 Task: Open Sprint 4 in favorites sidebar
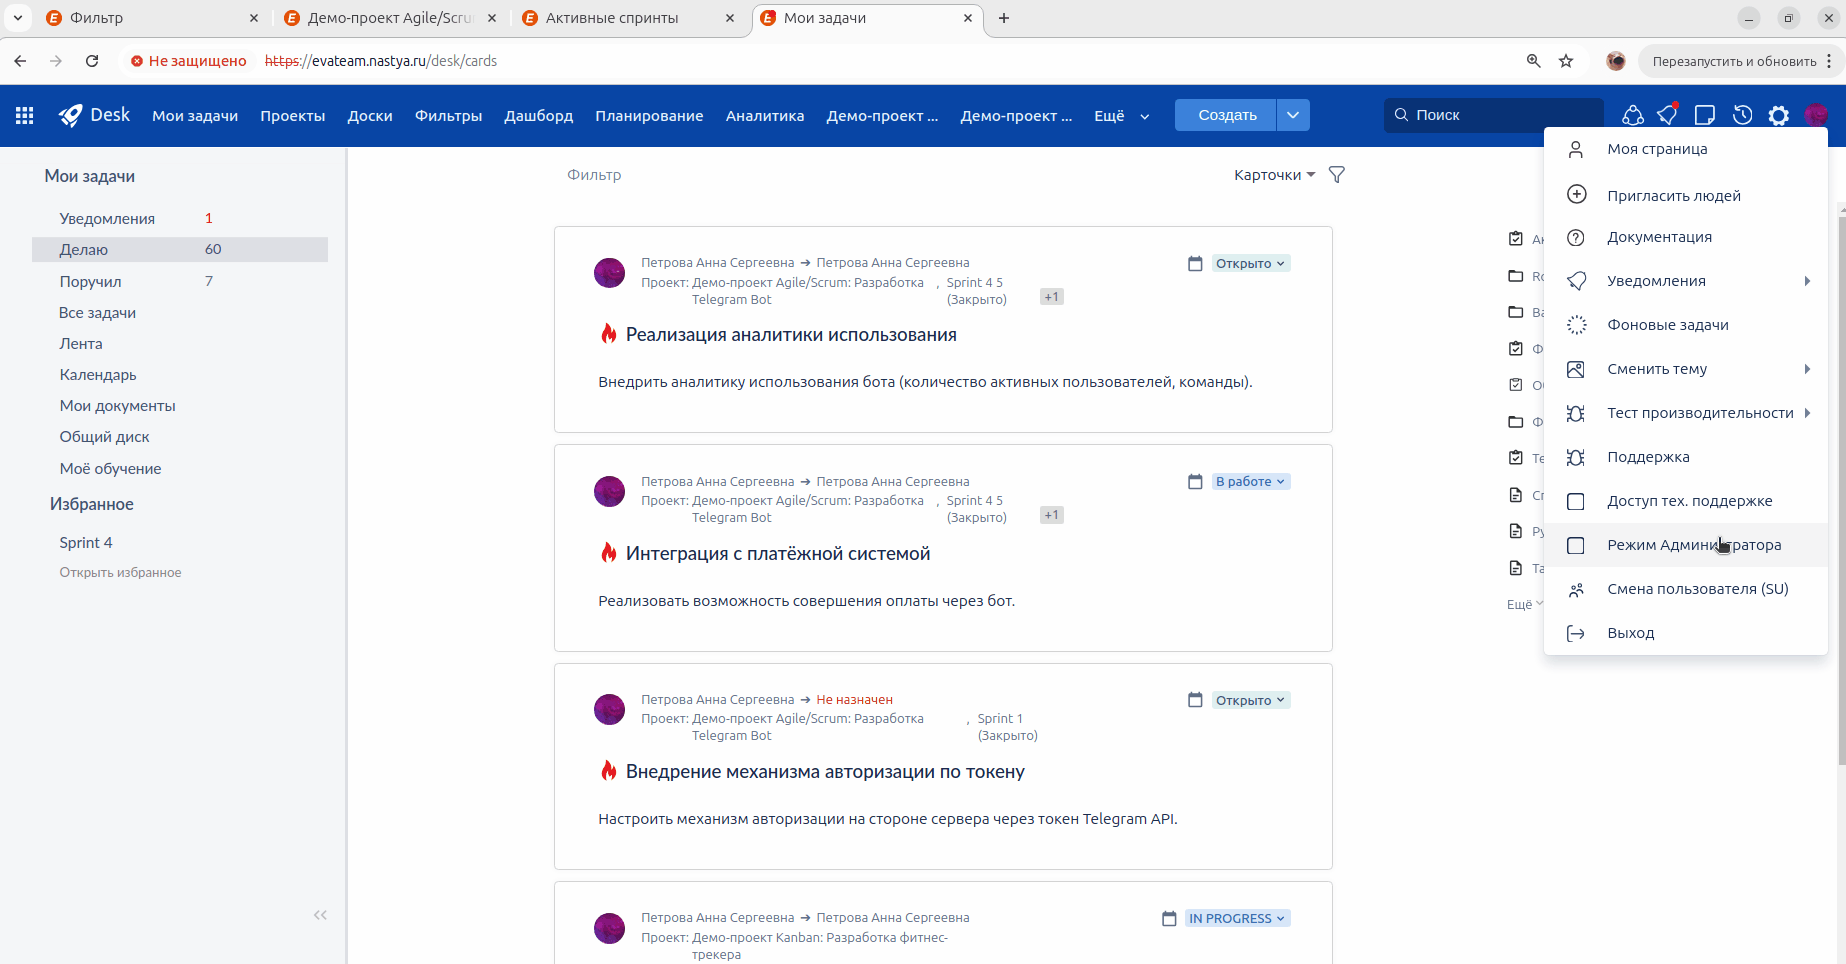(x=86, y=543)
